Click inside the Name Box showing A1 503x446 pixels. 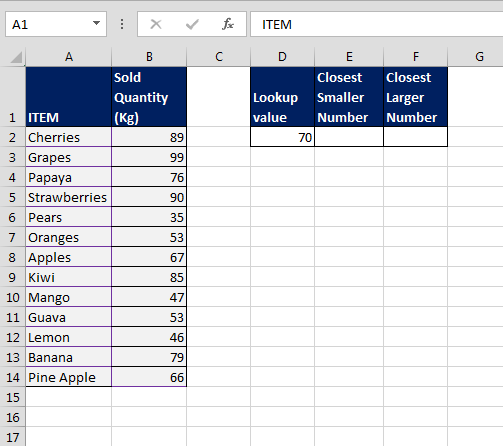[x=48, y=24]
